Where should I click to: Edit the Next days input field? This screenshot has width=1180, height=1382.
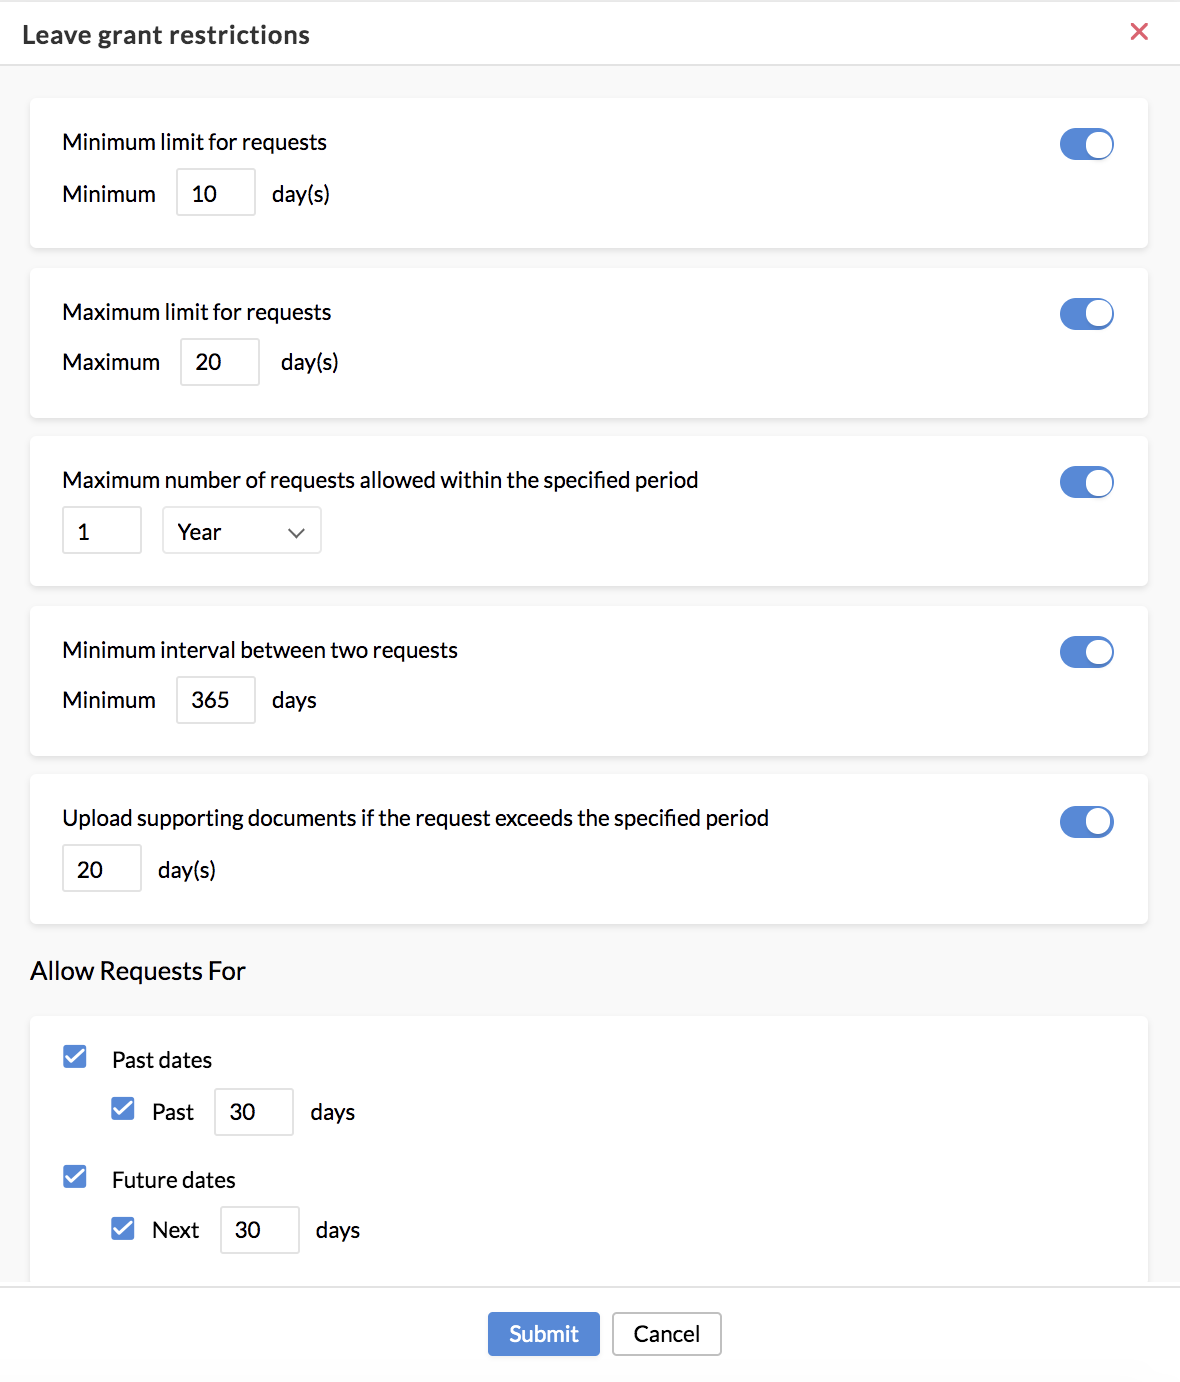[x=259, y=1230]
